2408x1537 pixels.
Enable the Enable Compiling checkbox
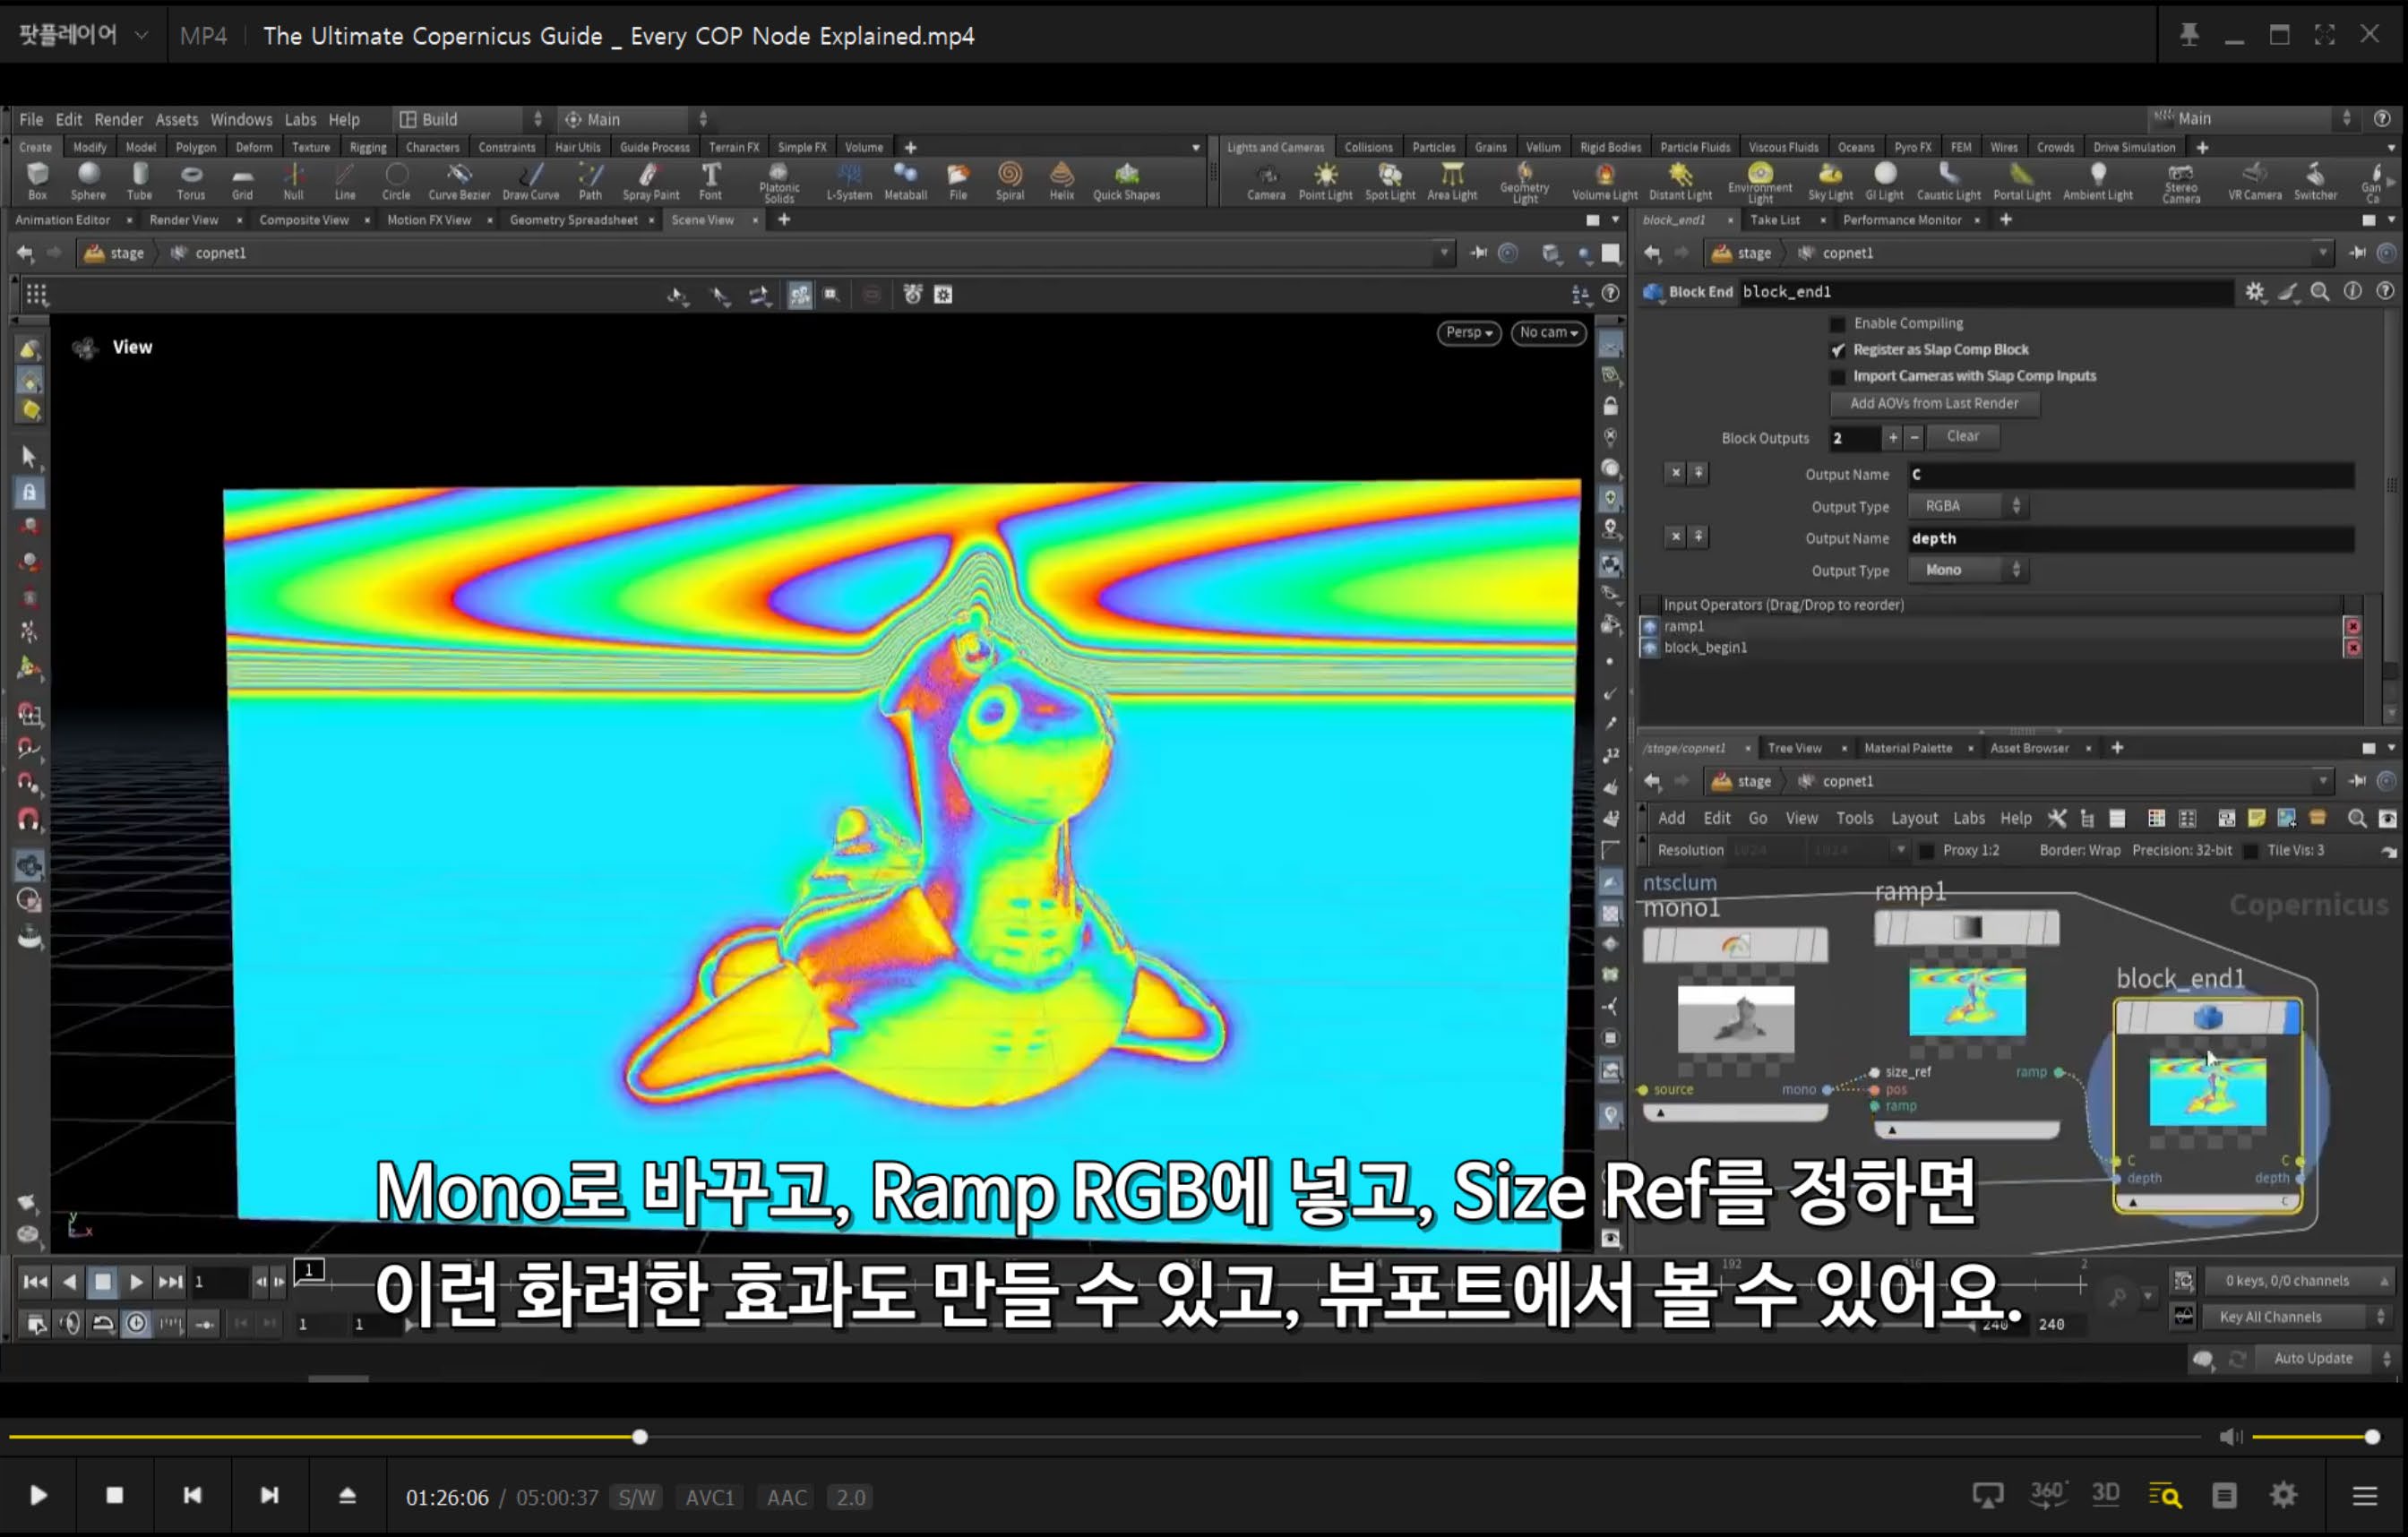coord(1837,324)
